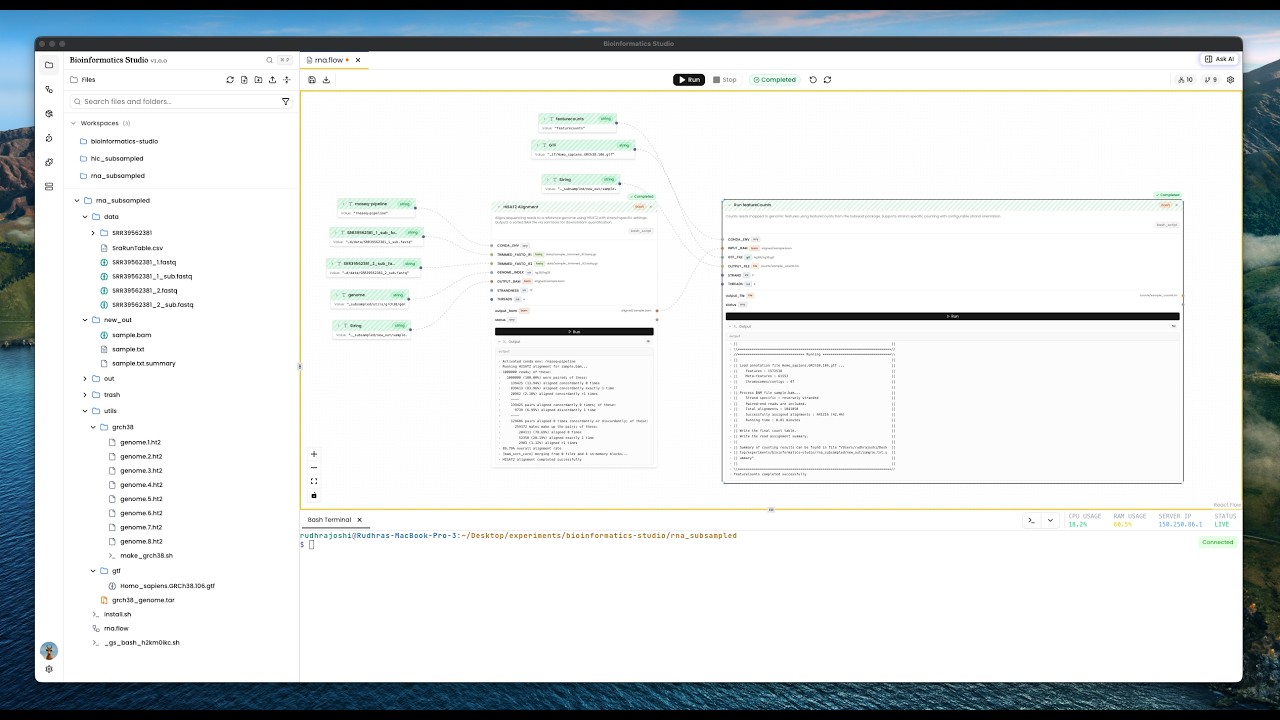Image resolution: width=1280 pixels, height=720 pixels.
Task: Collapse the grch38 folder
Action: click(93, 427)
